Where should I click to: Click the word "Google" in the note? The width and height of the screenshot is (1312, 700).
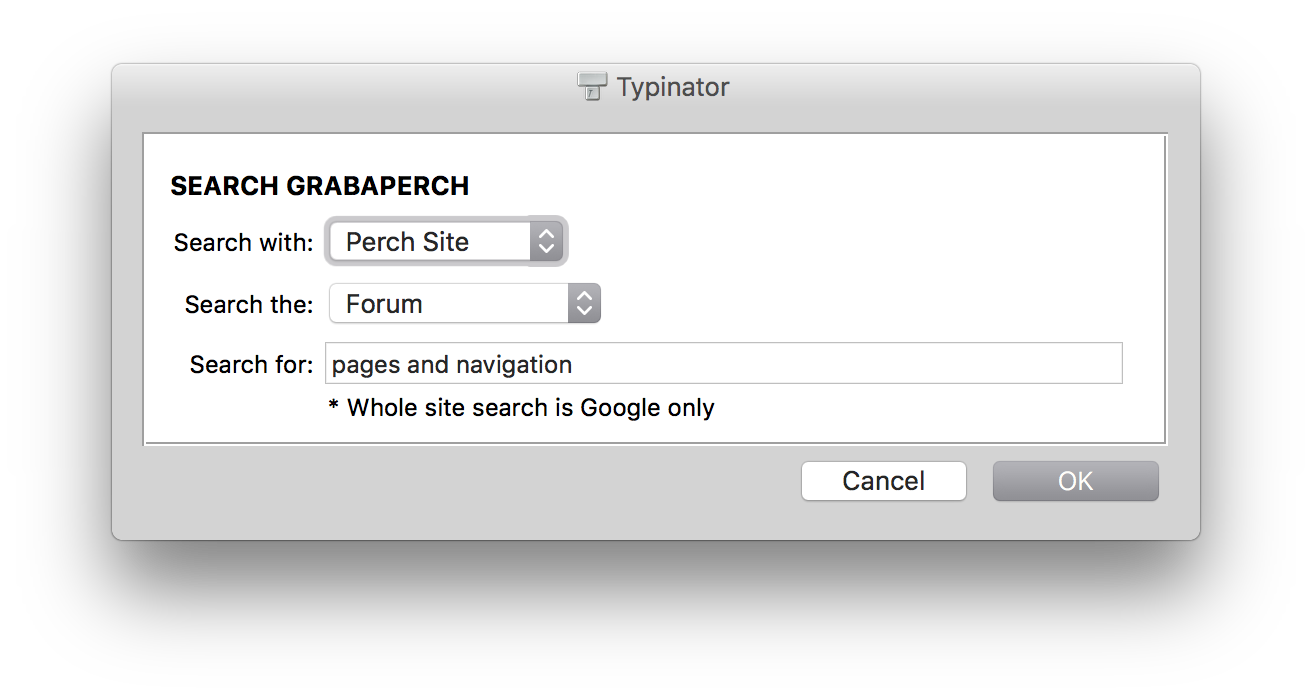pyautogui.click(x=620, y=408)
